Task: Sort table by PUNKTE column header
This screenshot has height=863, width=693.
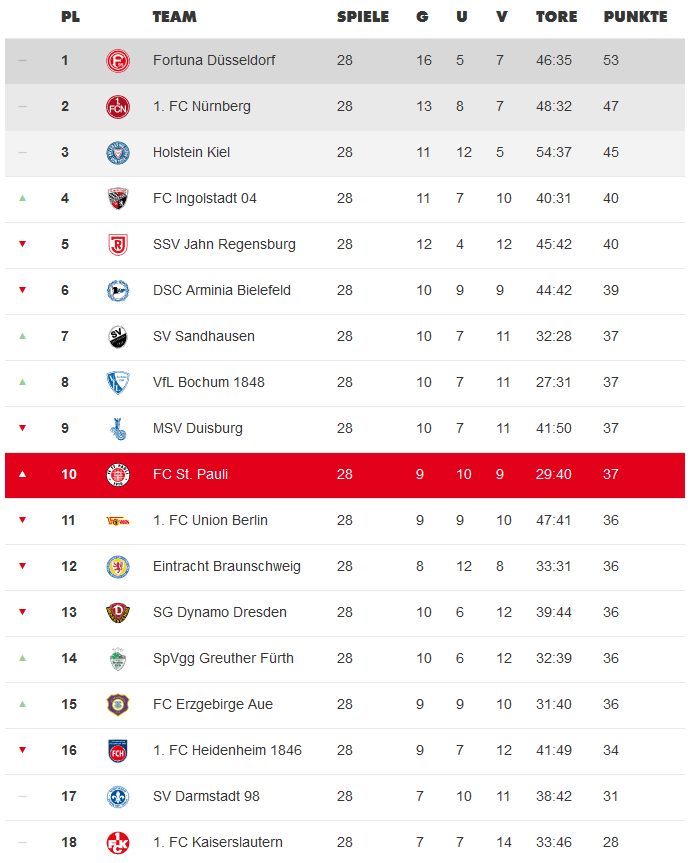Action: click(x=635, y=17)
